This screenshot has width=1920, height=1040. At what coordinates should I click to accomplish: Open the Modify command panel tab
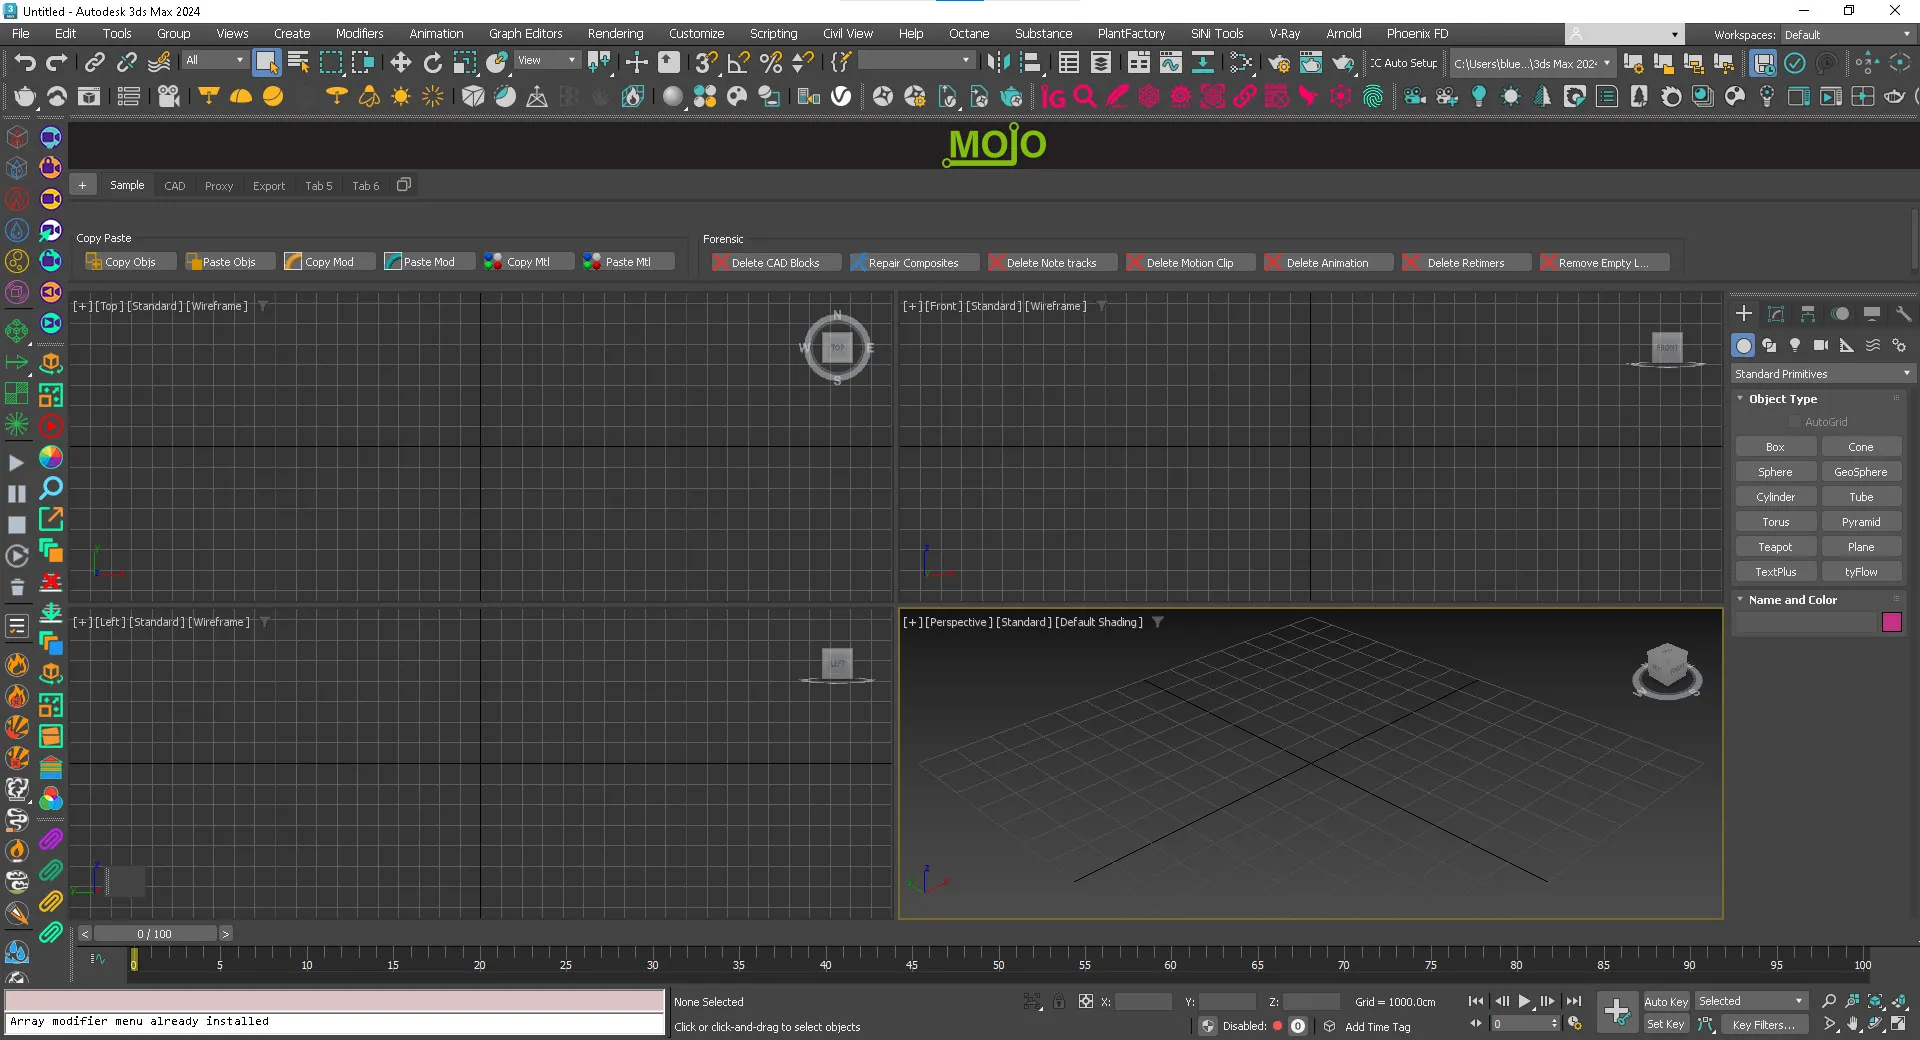[x=1776, y=314]
